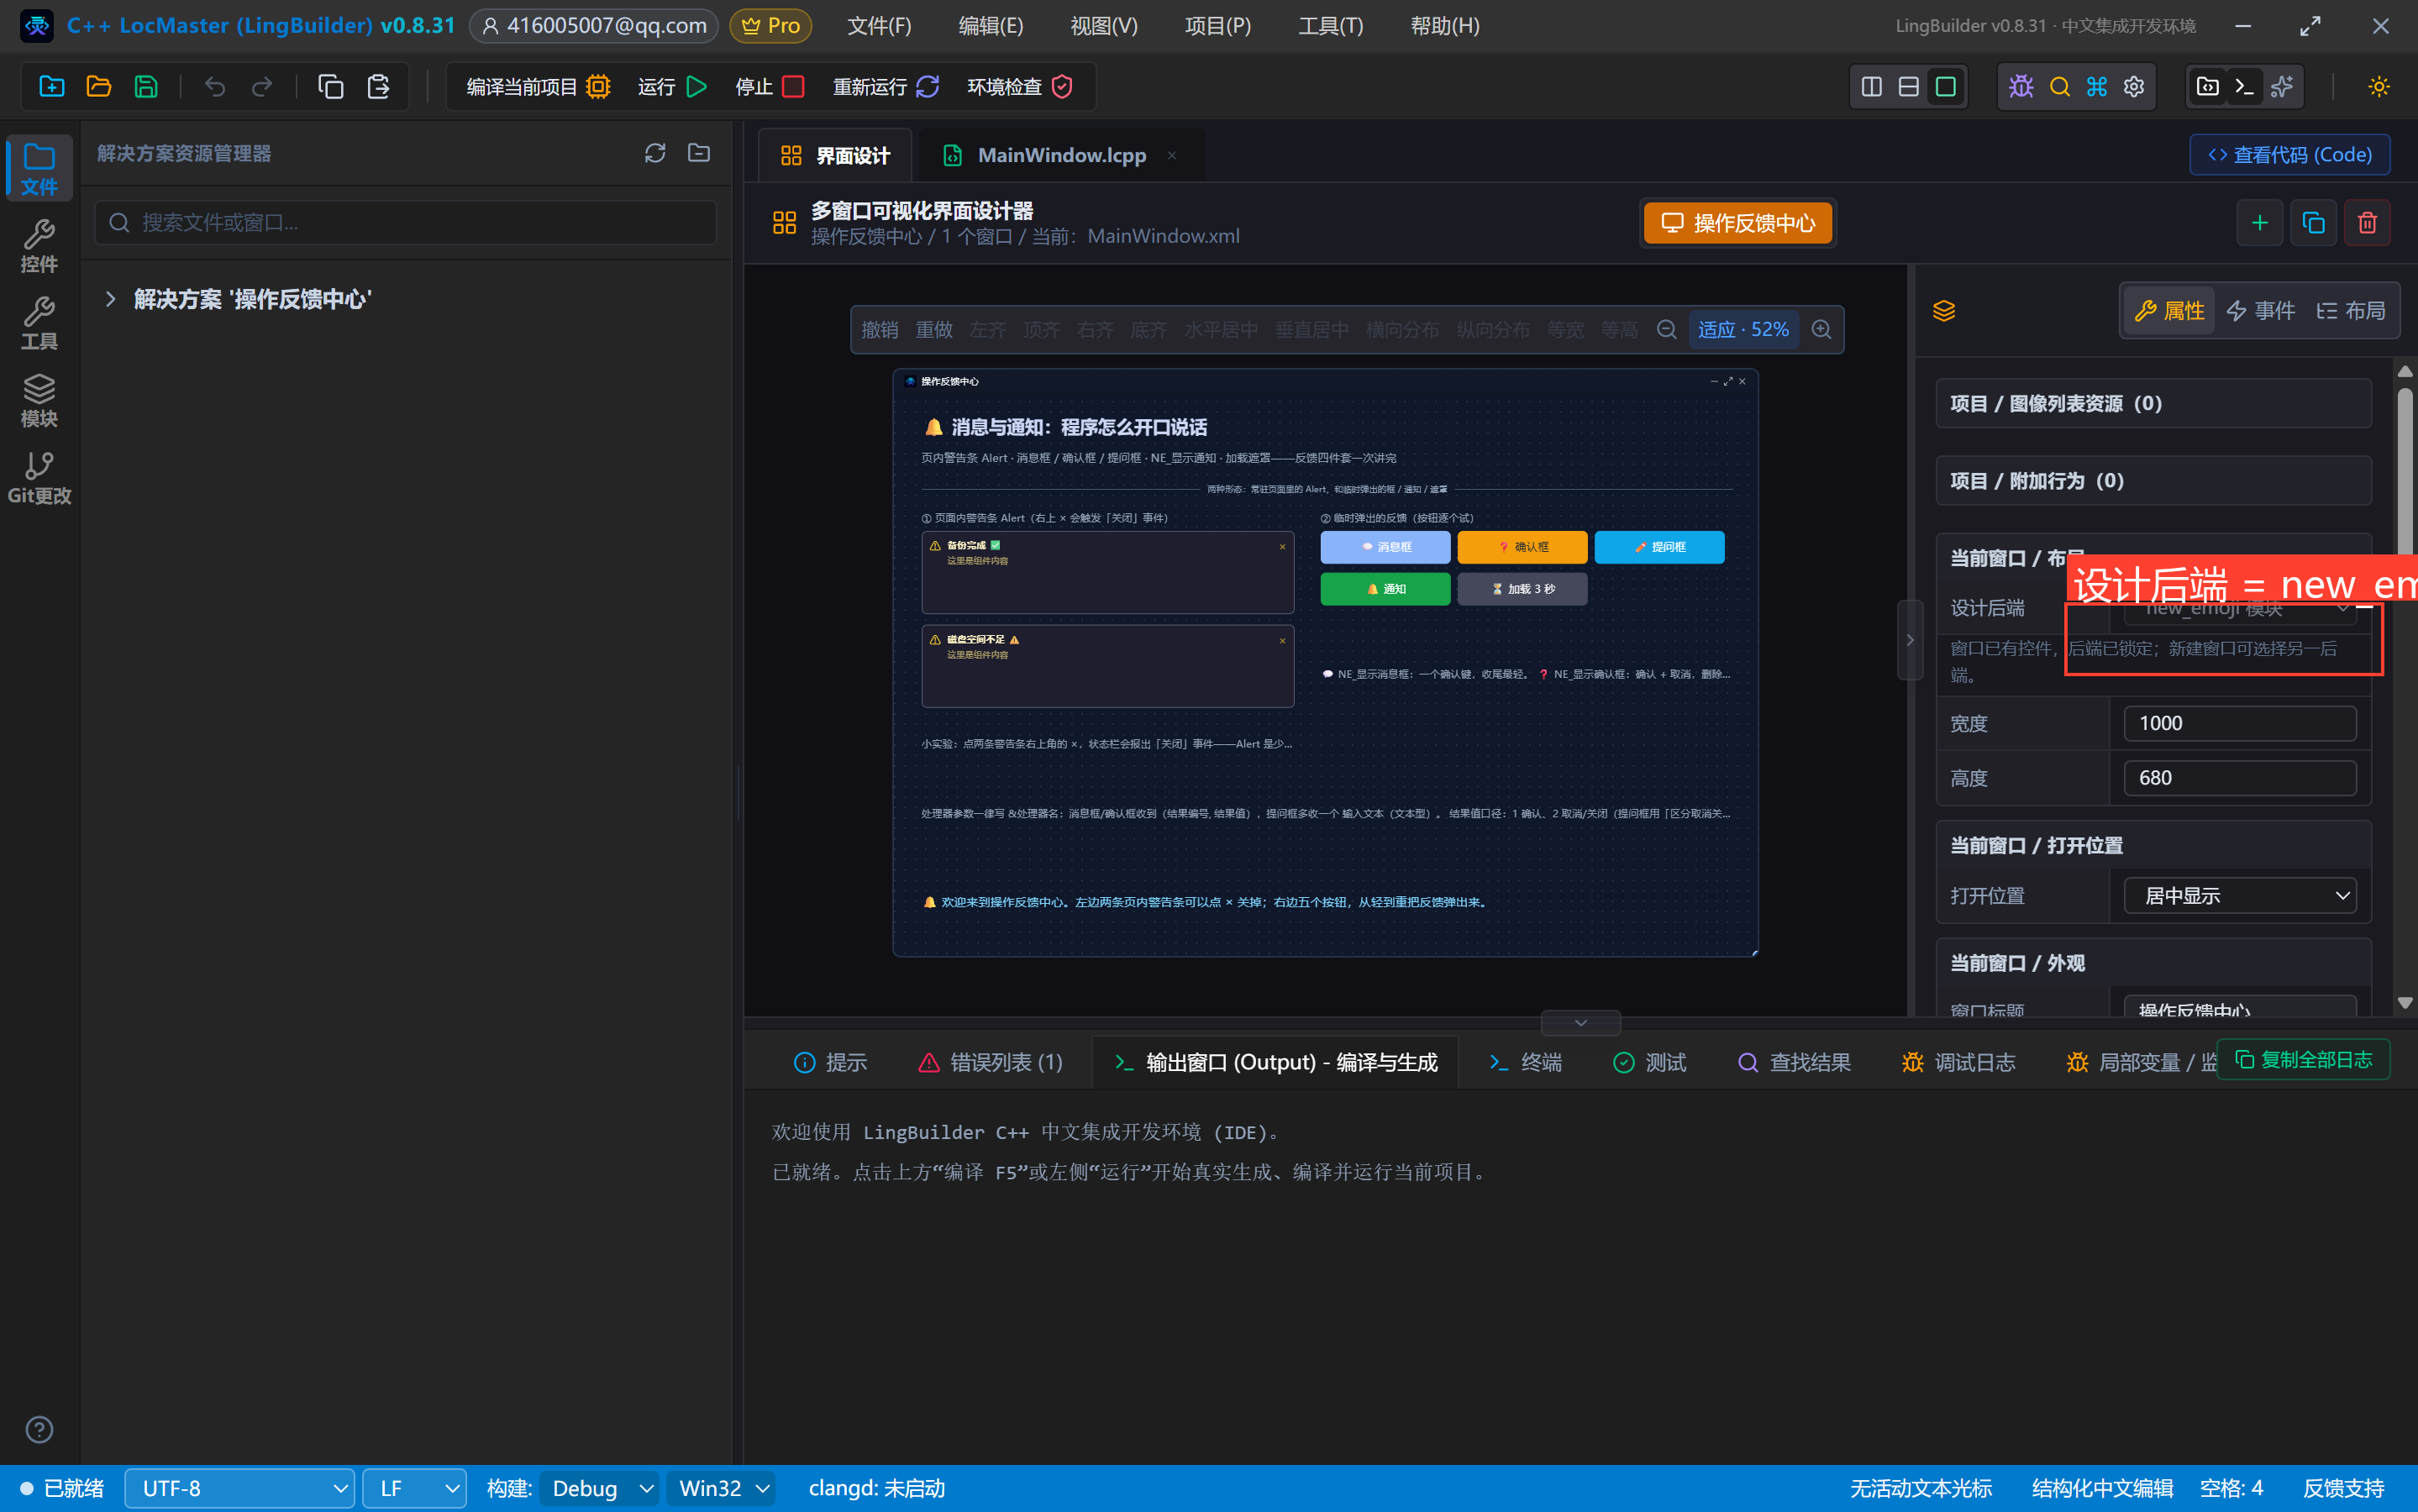Click the red trash delete-window button

(x=2367, y=223)
